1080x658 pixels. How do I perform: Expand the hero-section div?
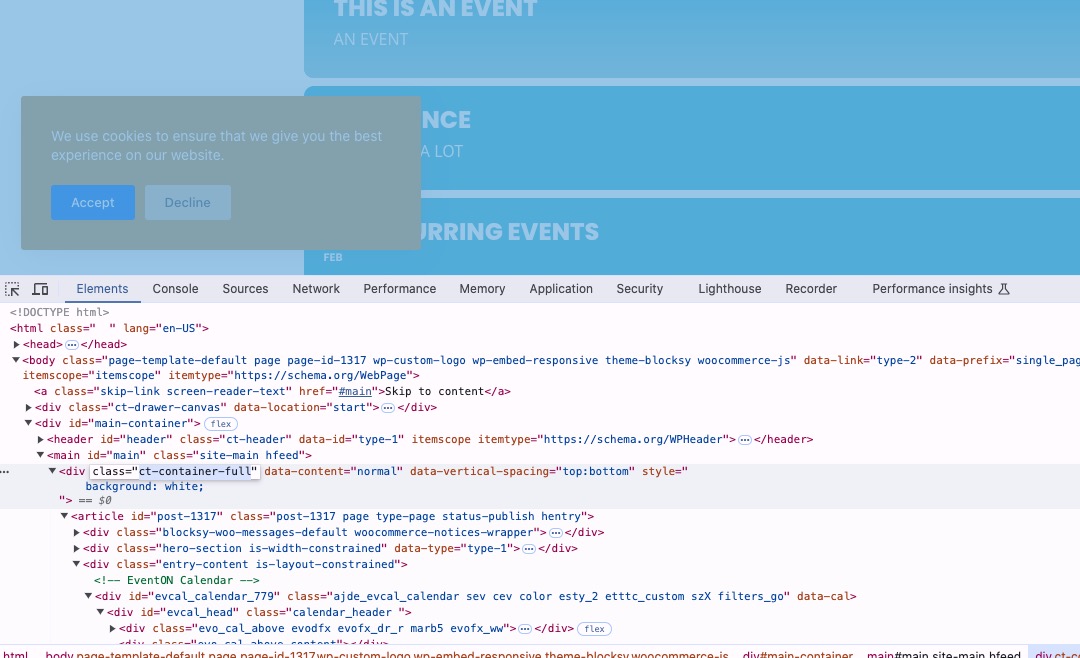point(76,548)
